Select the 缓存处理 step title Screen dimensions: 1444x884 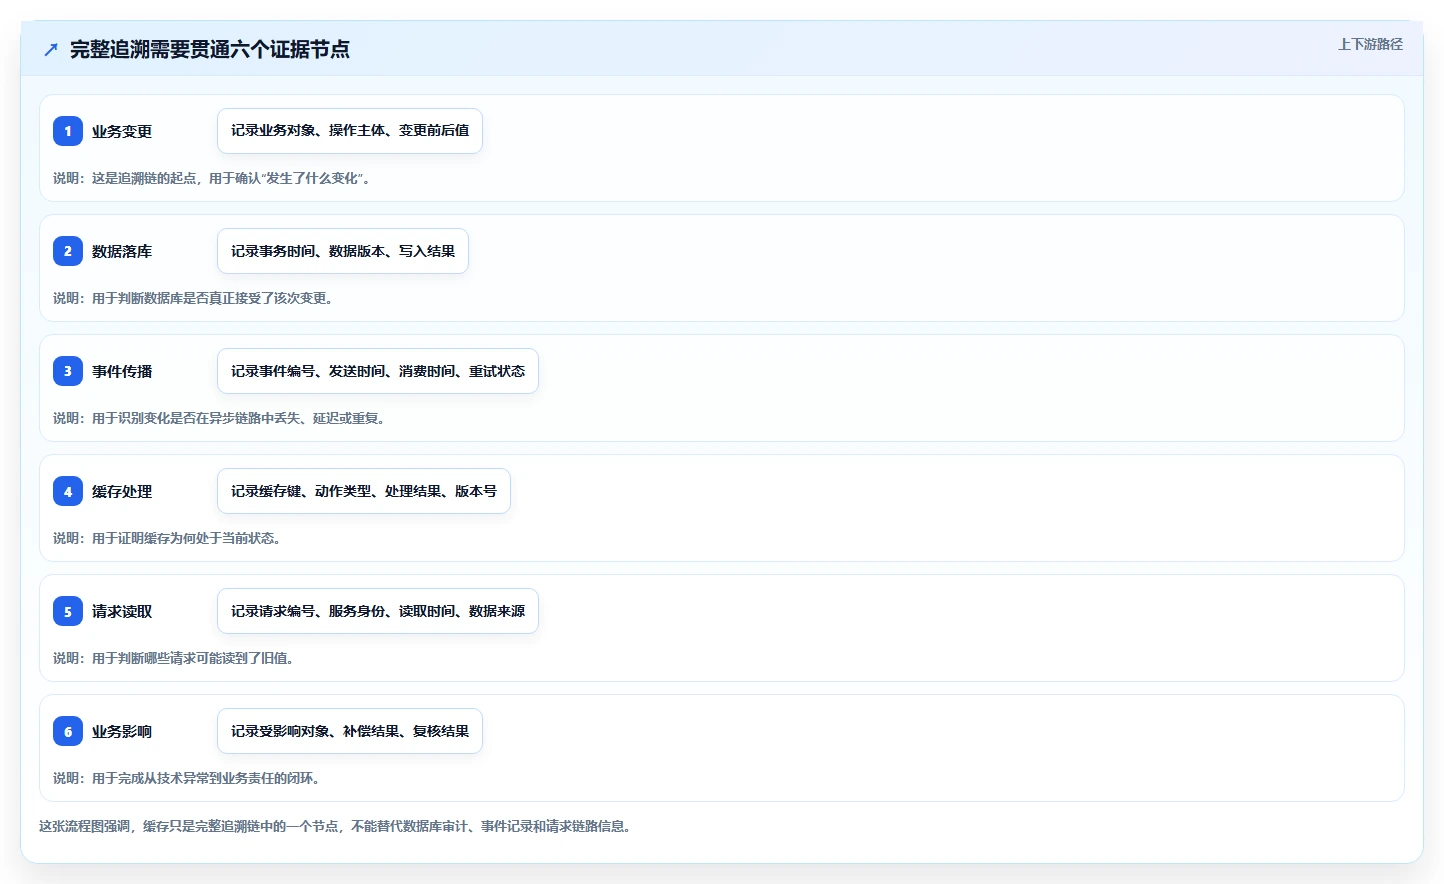coord(122,491)
